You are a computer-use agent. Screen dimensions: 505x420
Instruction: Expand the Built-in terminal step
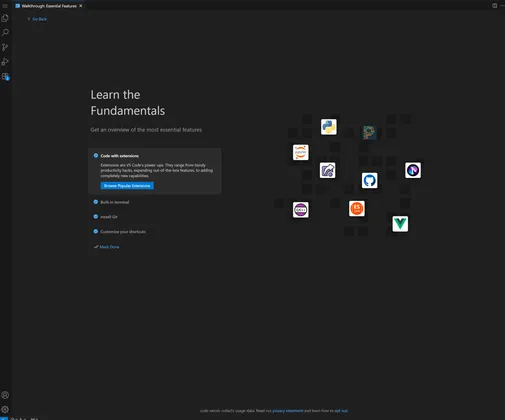click(x=115, y=202)
